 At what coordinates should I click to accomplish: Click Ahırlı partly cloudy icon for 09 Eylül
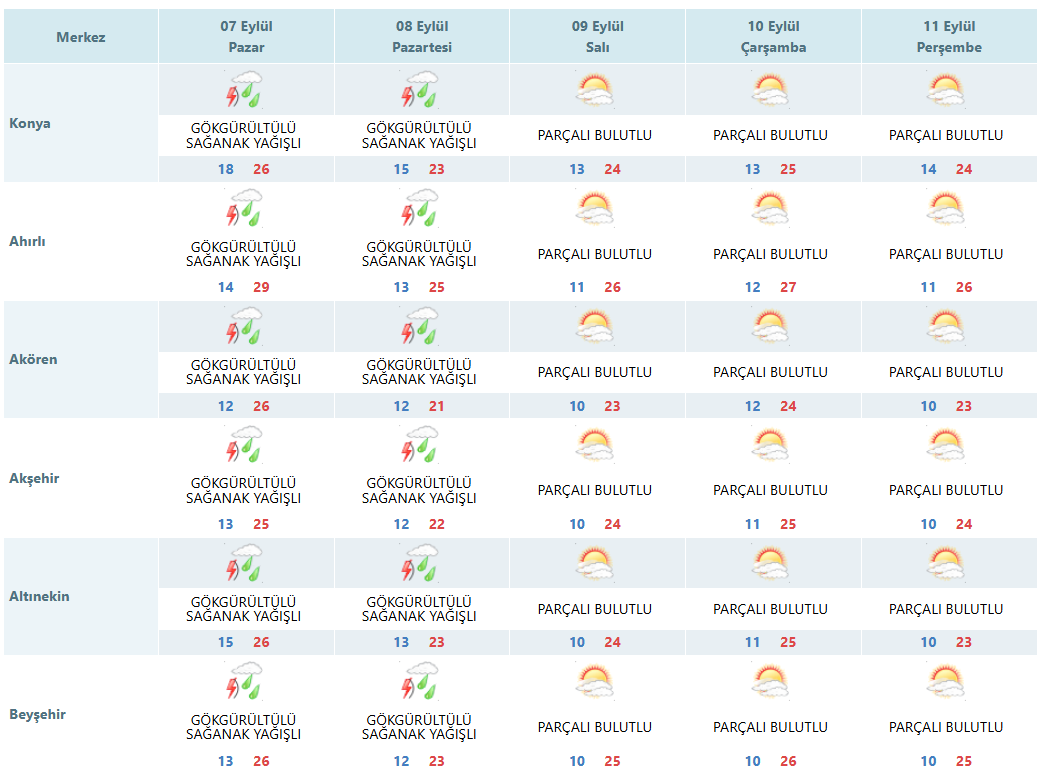(594, 209)
